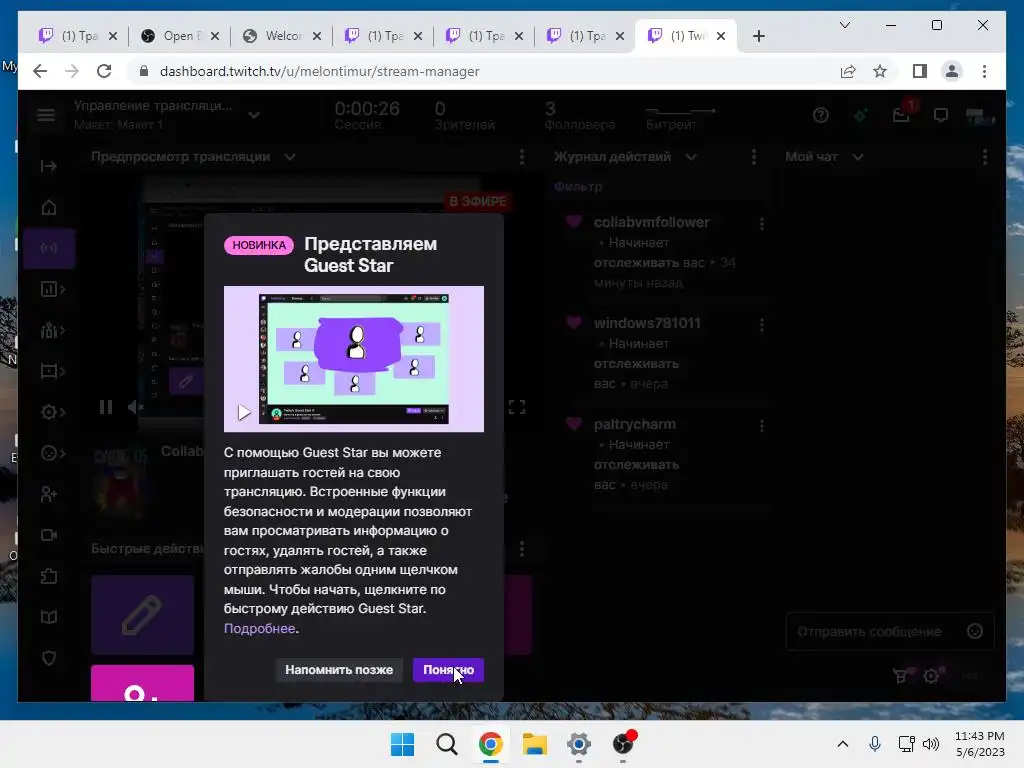Open the Windows Start menu
This screenshot has height=768, width=1024.
click(402, 744)
